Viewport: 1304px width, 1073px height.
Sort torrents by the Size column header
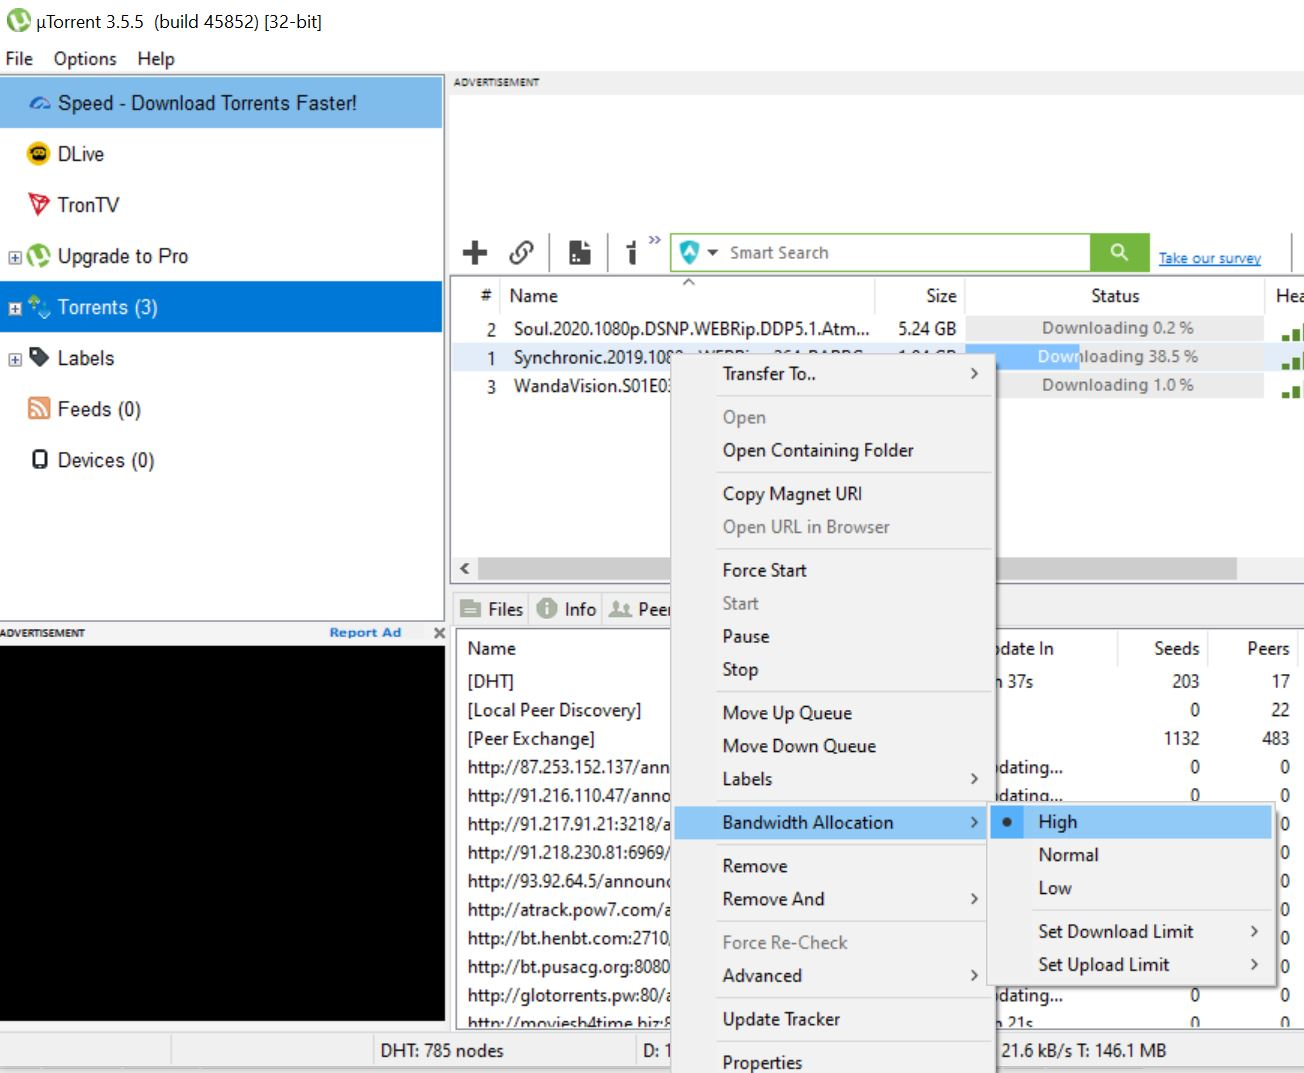tap(920, 296)
